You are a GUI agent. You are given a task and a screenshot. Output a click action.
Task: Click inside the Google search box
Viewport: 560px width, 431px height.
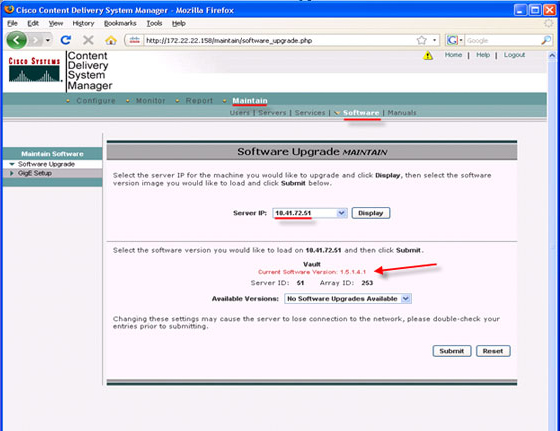click(502, 40)
